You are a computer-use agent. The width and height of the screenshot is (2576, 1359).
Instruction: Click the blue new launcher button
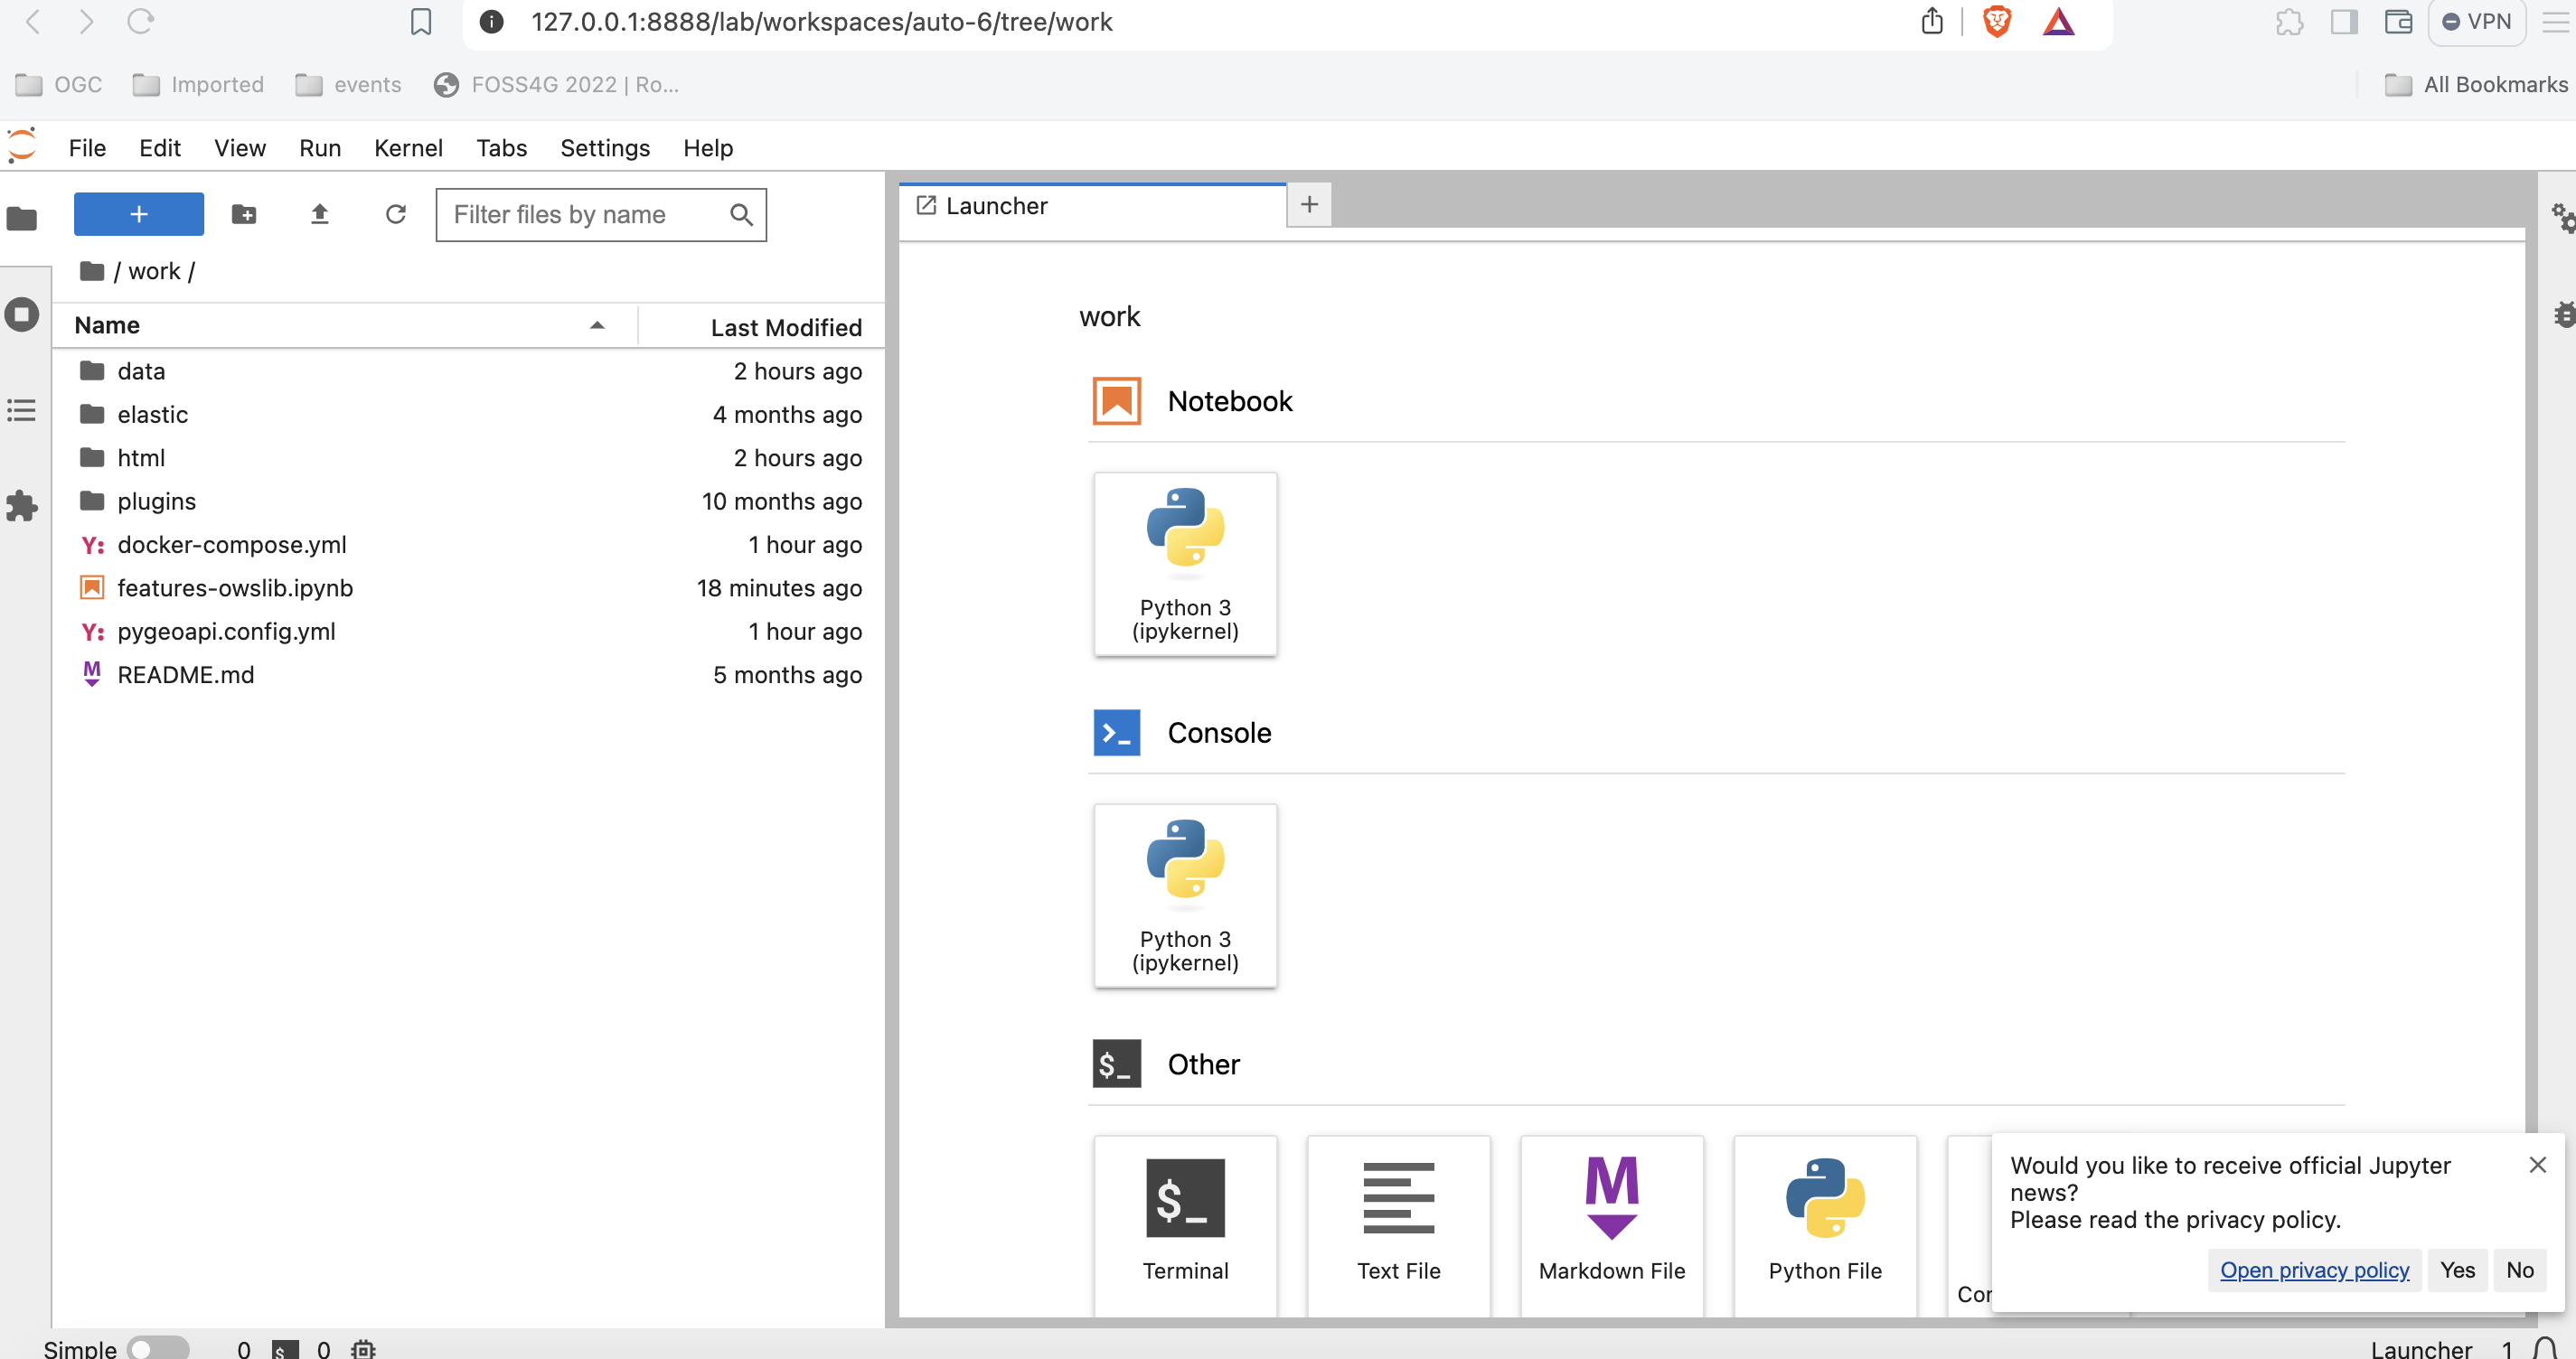coord(138,214)
